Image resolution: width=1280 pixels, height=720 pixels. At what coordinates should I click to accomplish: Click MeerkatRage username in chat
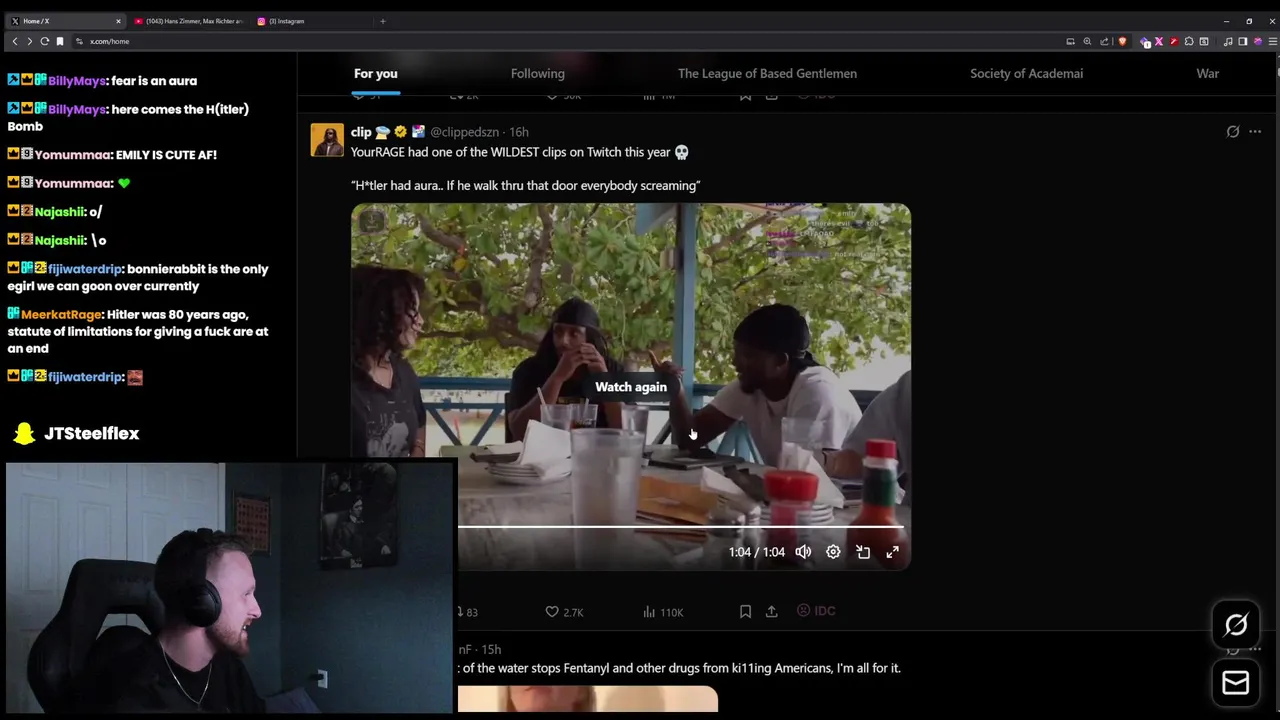tap(61, 314)
